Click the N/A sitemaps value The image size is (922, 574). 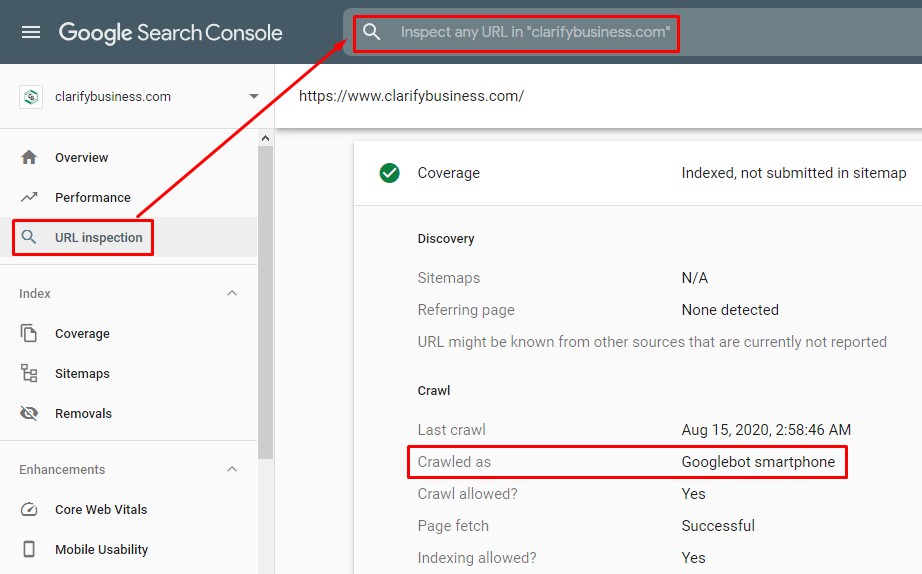[x=694, y=278]
